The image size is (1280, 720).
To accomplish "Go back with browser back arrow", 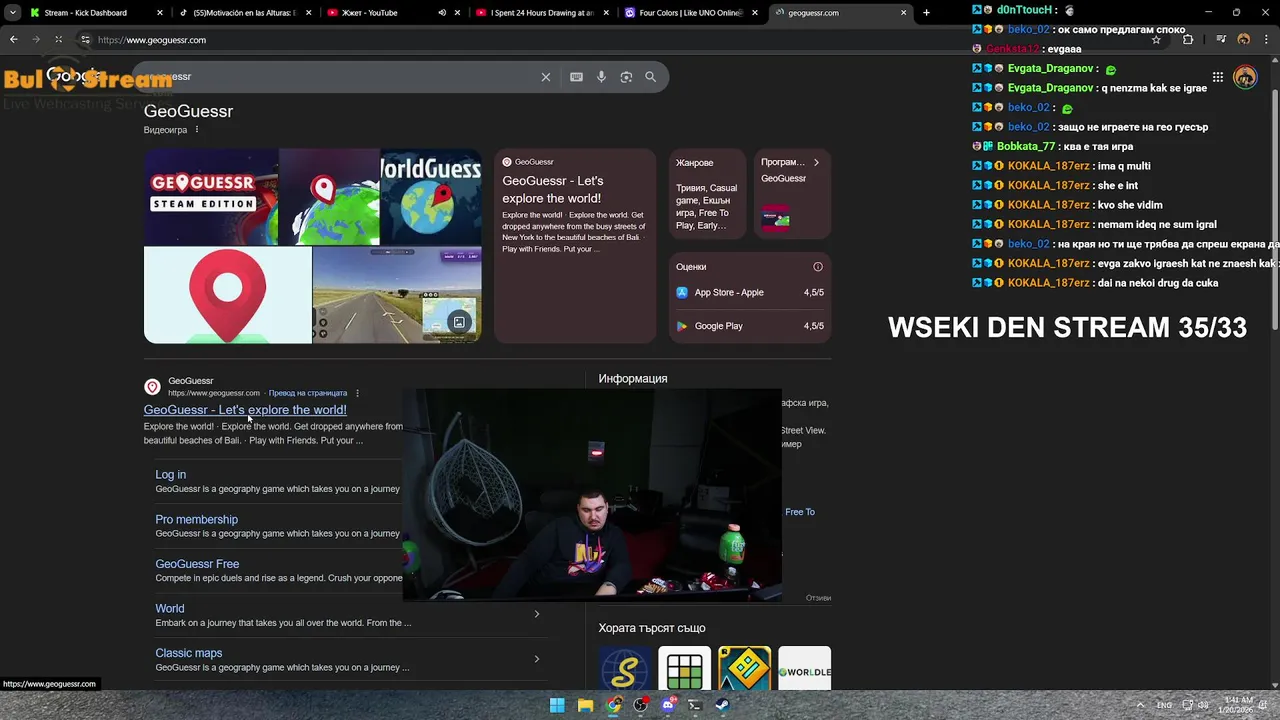I will pyautogui.click(x=13, y=40).
